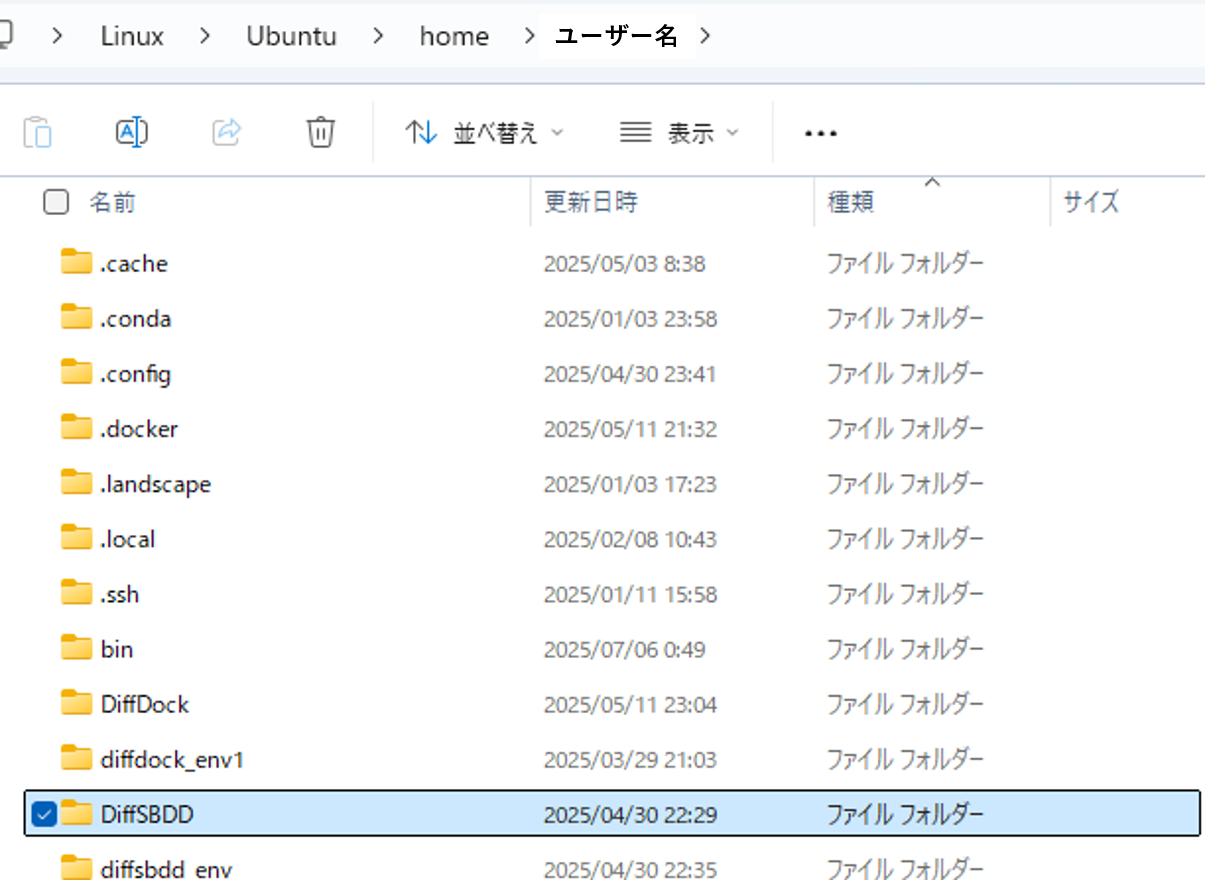The height and width of the screenshot is (880, 1205).
Task: Click the Share icon in the toolbar
Action: [226, 131]
